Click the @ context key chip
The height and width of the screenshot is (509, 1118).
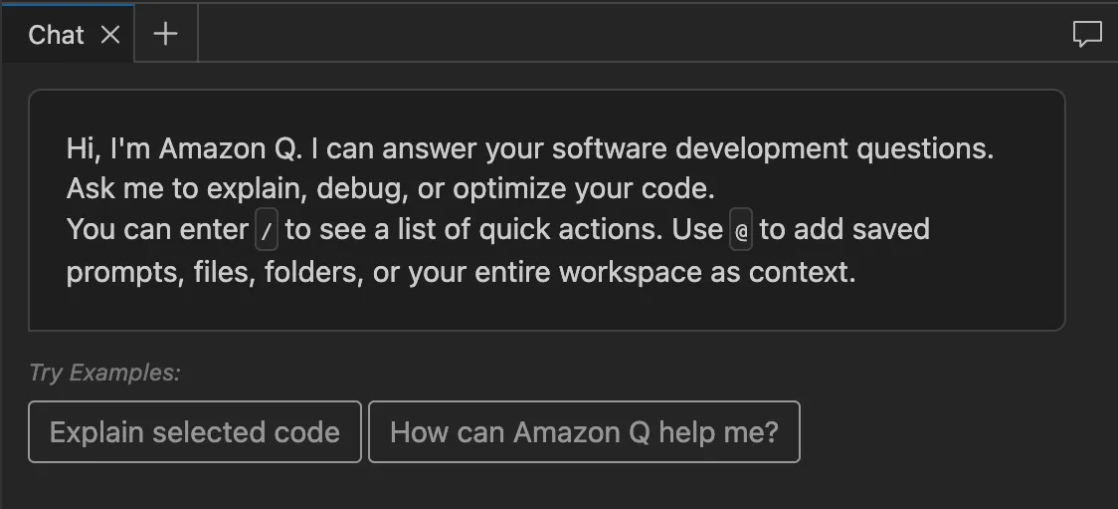(741, 230)
